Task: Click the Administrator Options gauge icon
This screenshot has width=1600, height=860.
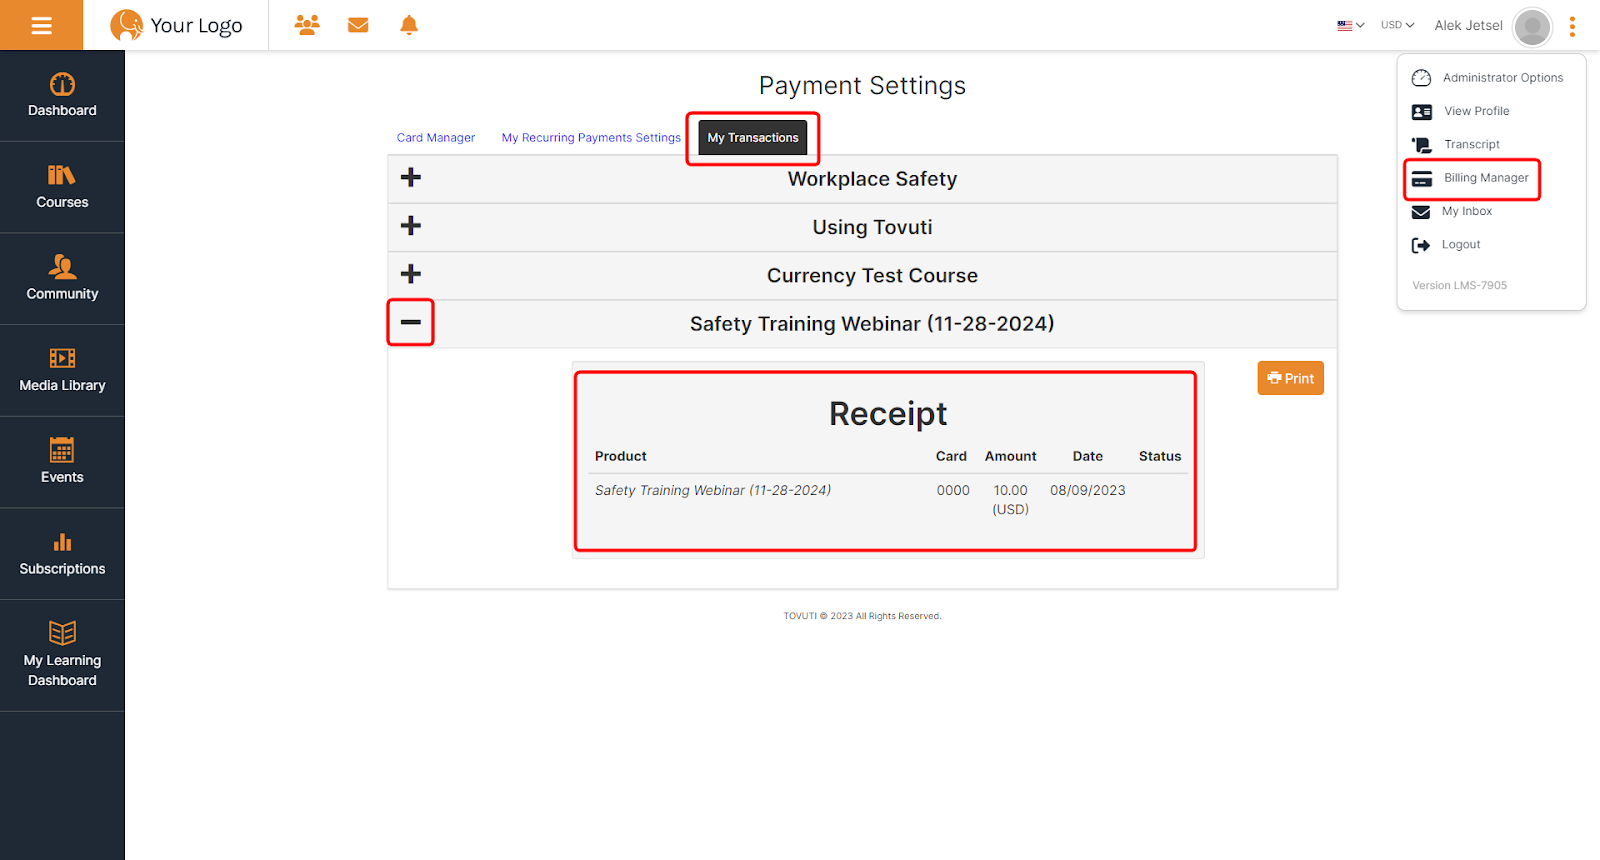Action: click(x=1421, y=78)
